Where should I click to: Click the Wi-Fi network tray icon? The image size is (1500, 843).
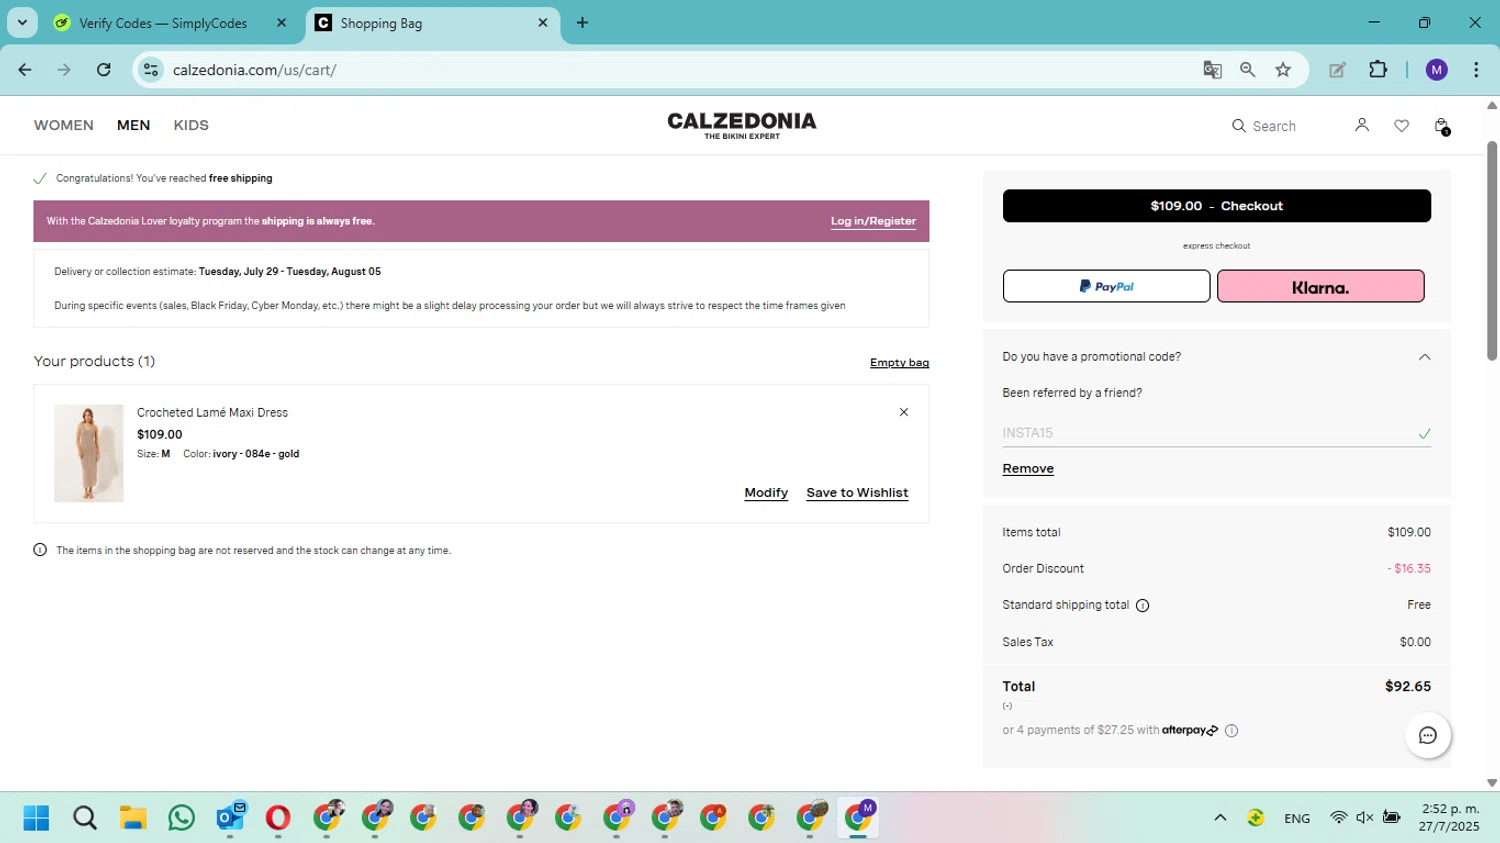click(1338, 817)
